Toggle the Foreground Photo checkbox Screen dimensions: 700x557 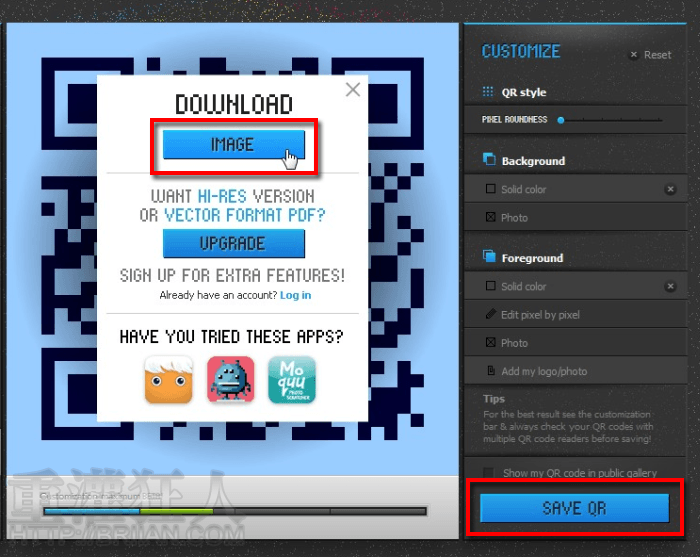pos(490,343)
